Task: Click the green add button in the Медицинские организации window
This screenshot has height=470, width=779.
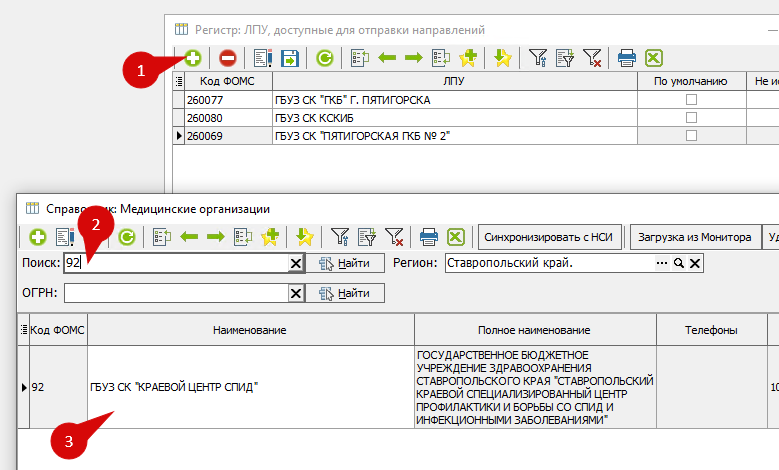Action: 37,237
